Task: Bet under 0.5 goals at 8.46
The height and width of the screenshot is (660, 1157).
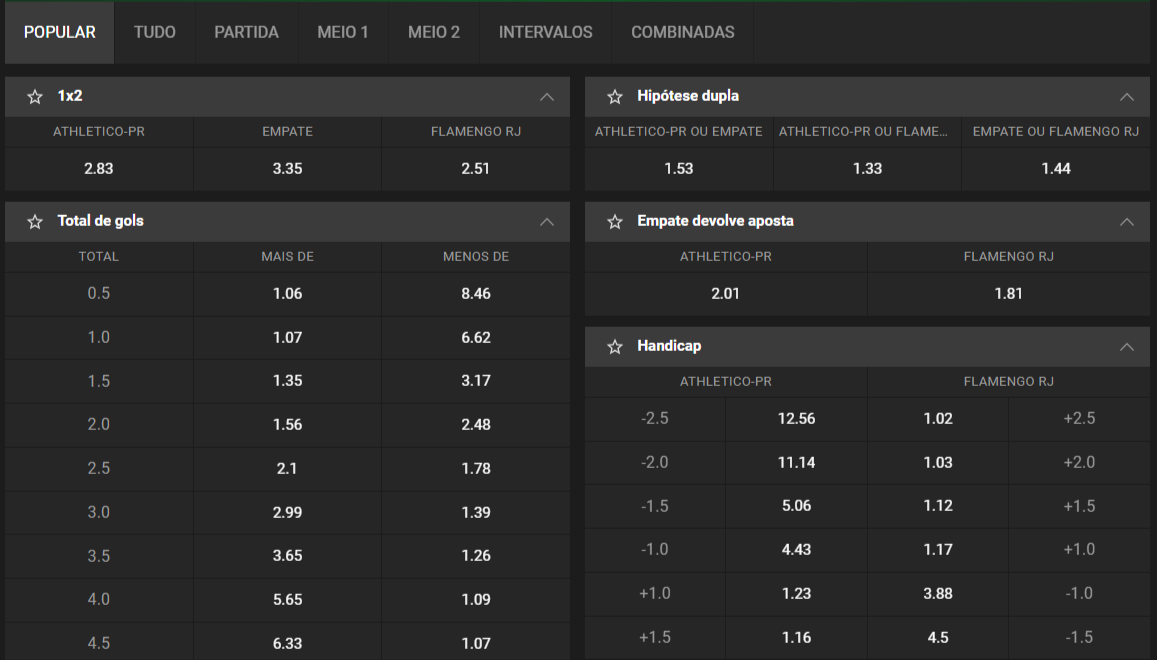Action: [476, 294]
